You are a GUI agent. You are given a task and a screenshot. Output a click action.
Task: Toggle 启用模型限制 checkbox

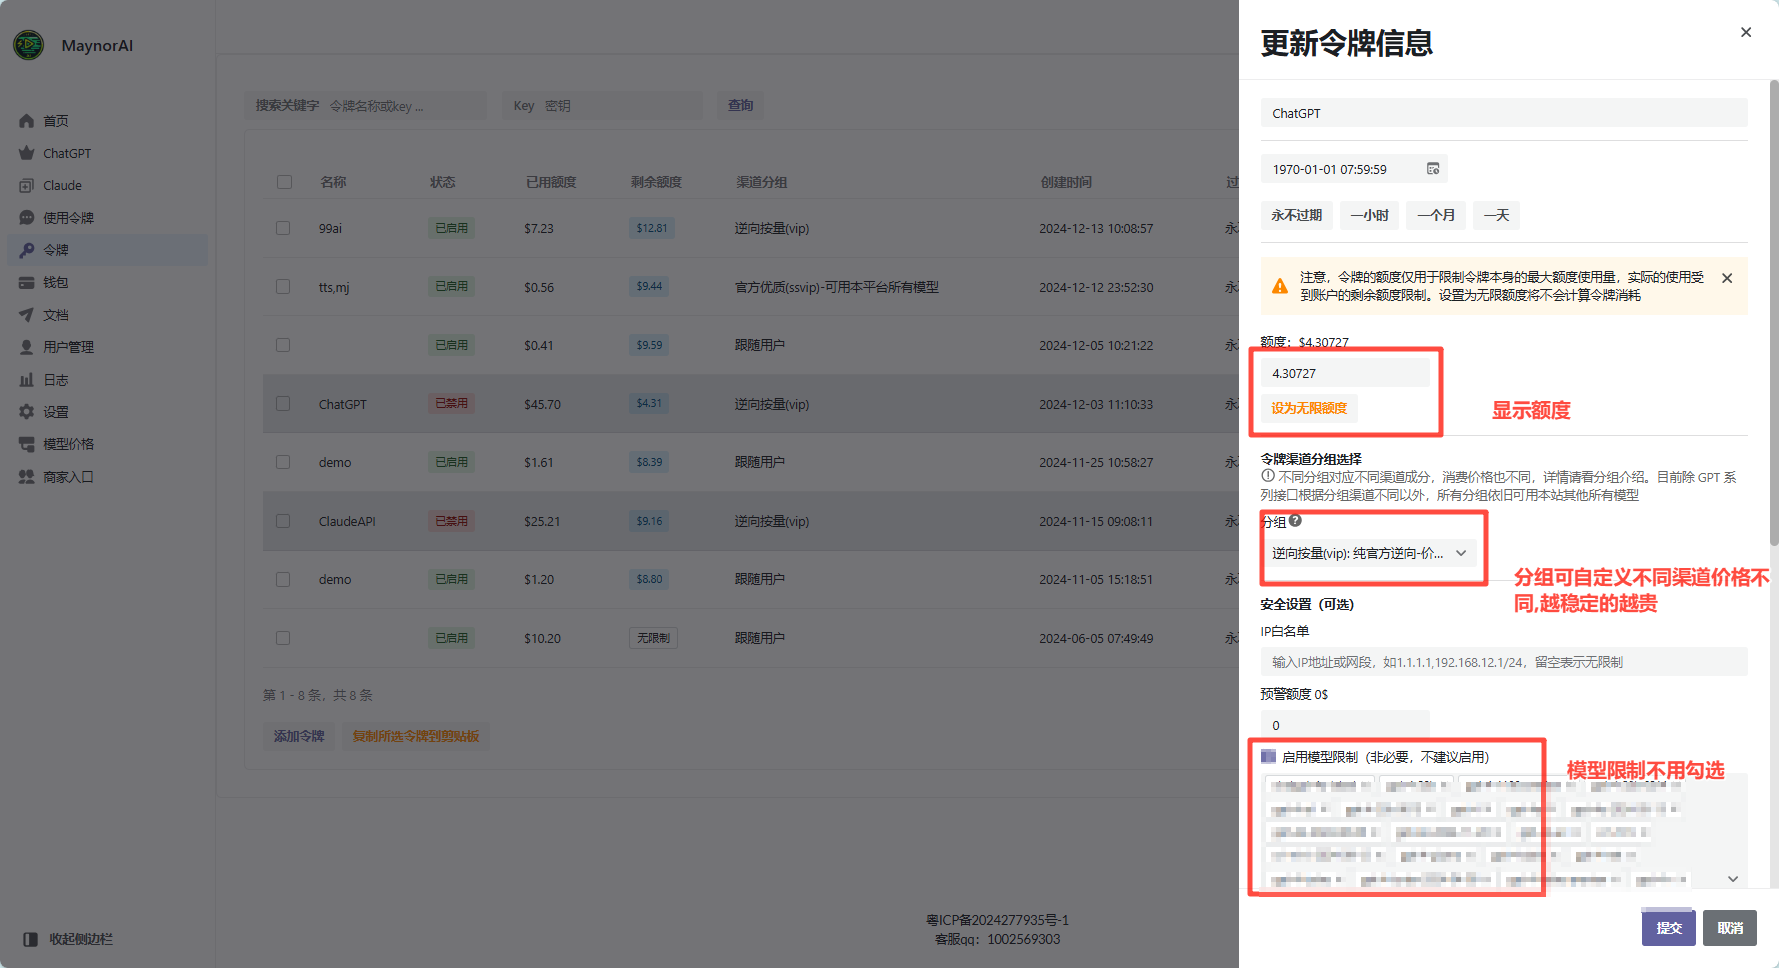(1268, 756)
